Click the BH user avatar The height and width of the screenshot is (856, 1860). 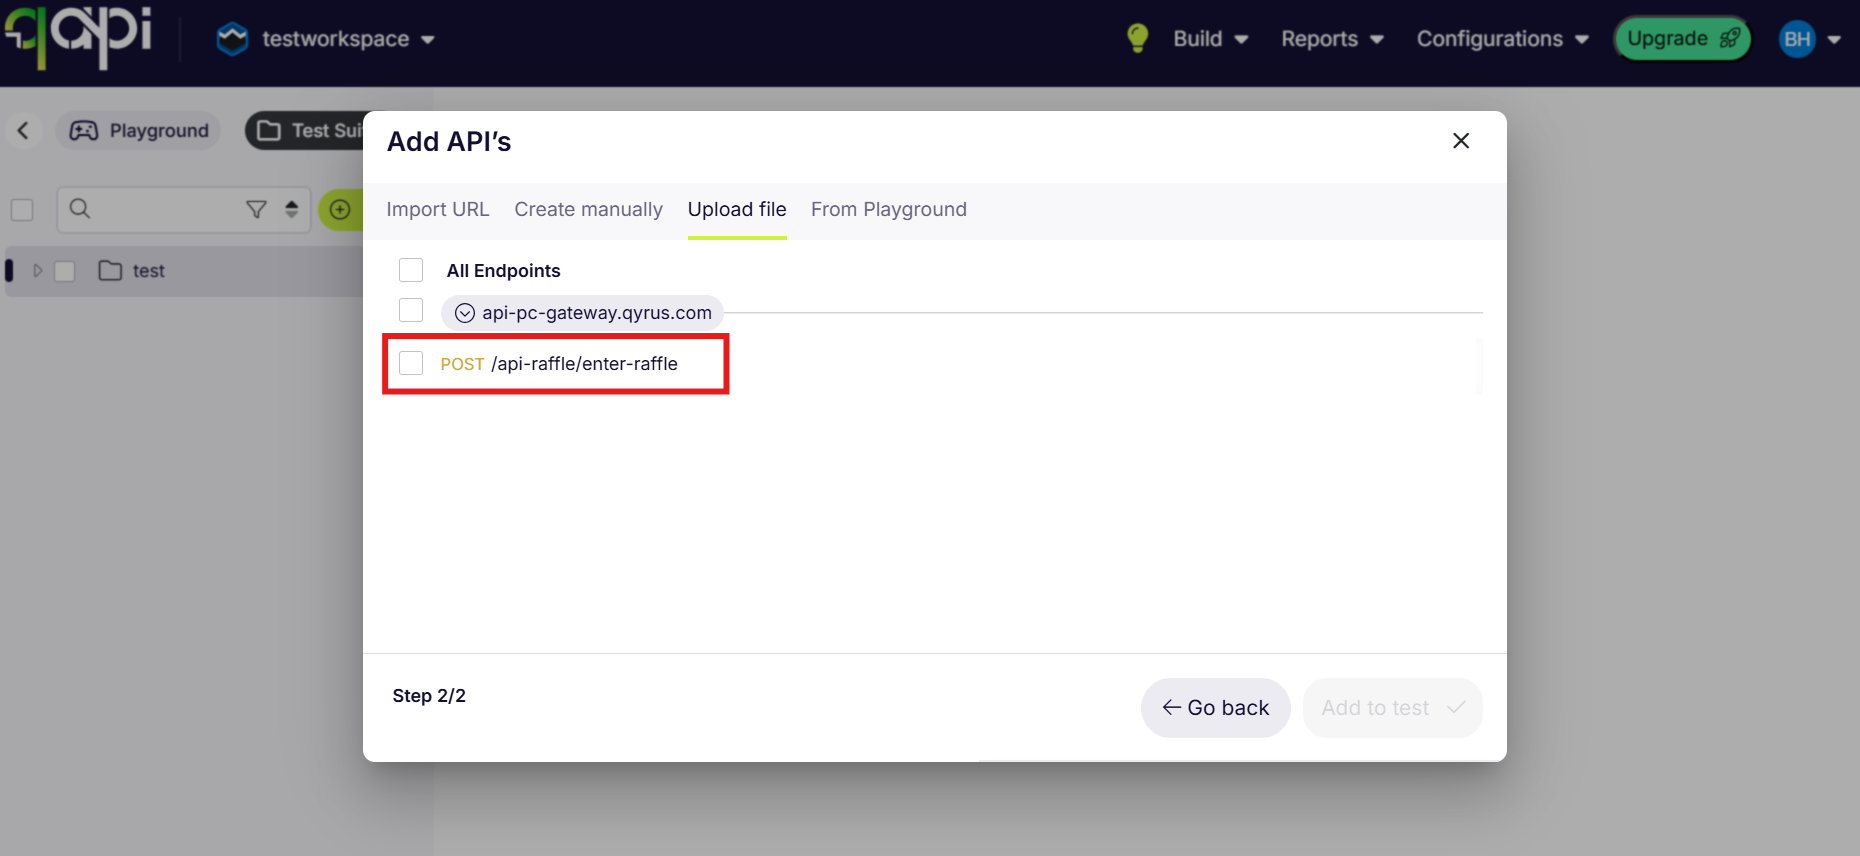pyautogui.click(x=1797, y=39)
